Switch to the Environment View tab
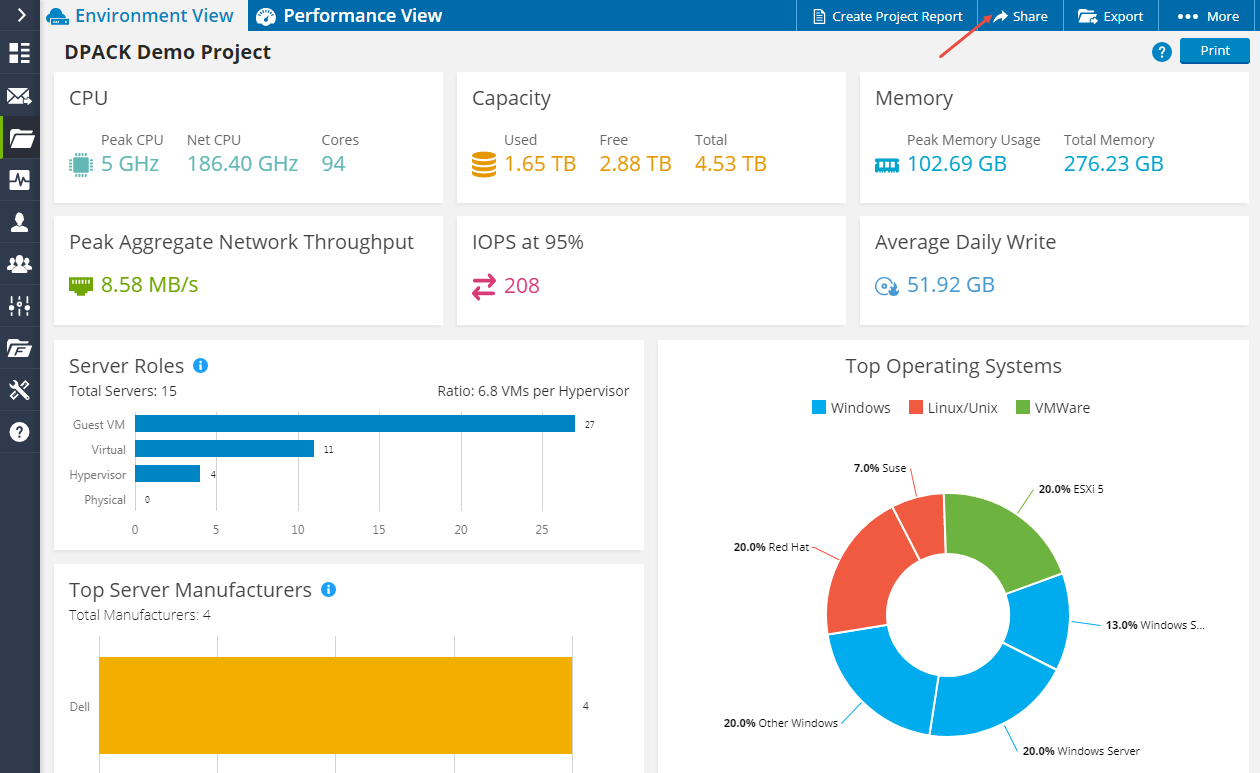The image size is (1260, 773). click(140, 16)
